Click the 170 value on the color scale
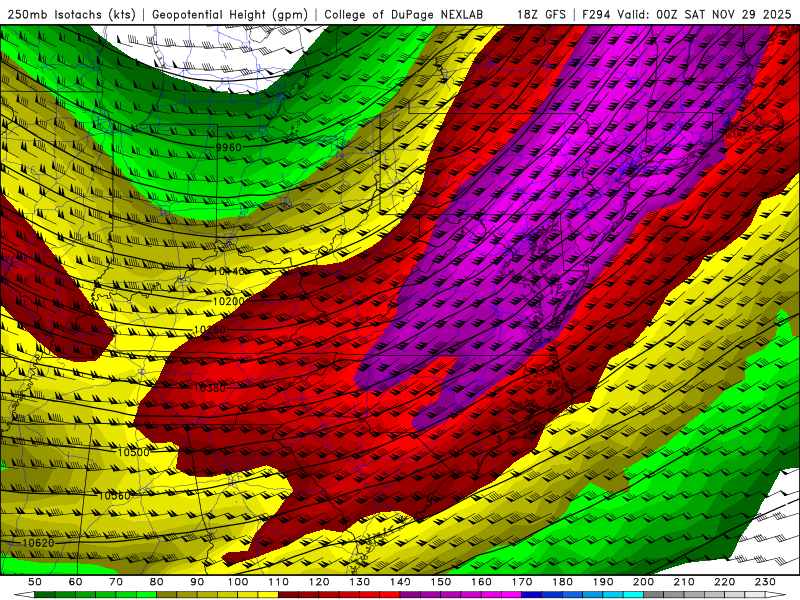The height and width of the screenshot is (600, 800). click(x=522, y=582)
